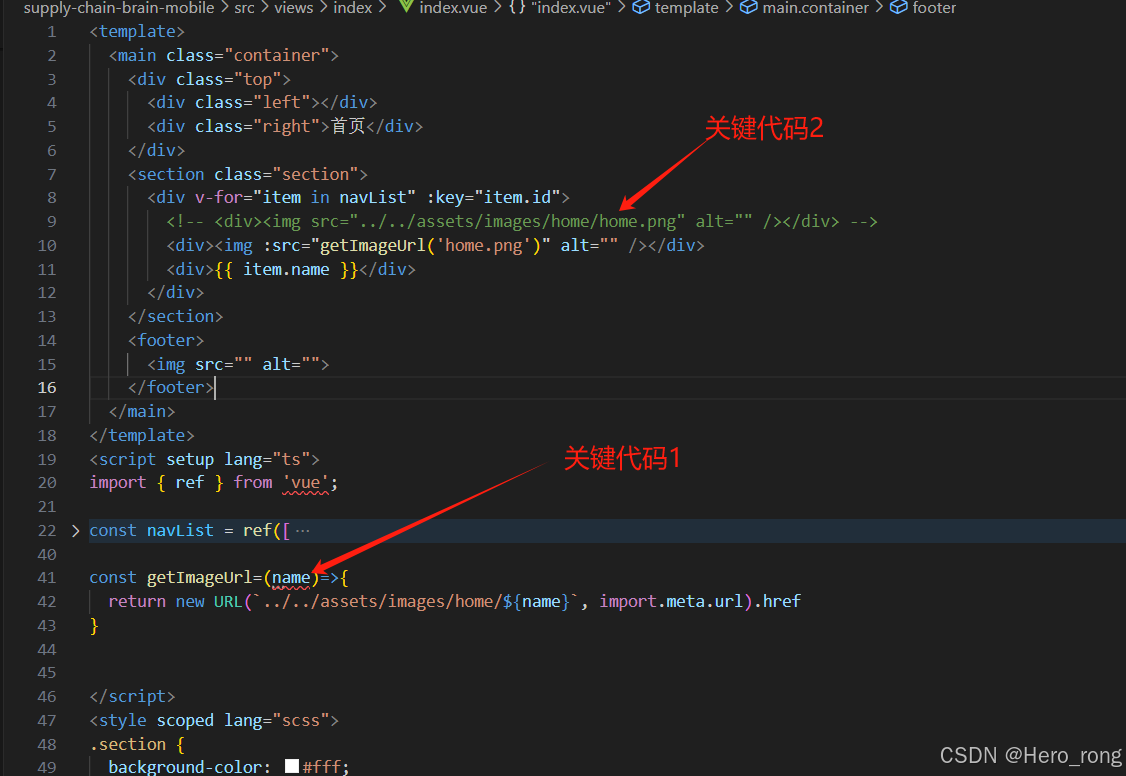1126x776 pixels.
Task: Click lang="ts" on the script tag
Action: point(267,459)
